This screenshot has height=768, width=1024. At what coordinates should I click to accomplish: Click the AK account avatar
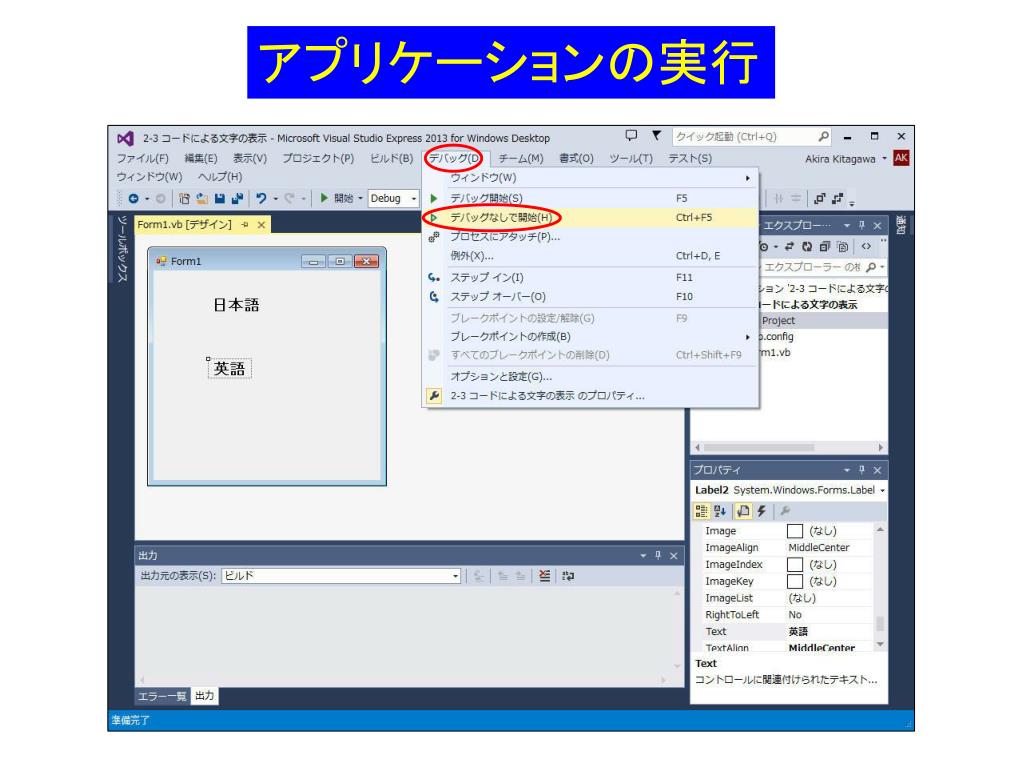[x=901, y=158]
